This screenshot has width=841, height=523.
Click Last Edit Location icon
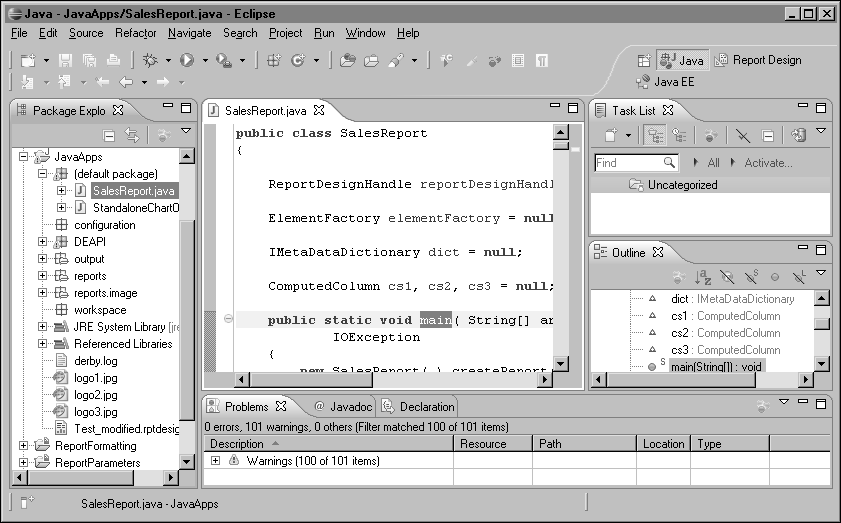(102, 82)
